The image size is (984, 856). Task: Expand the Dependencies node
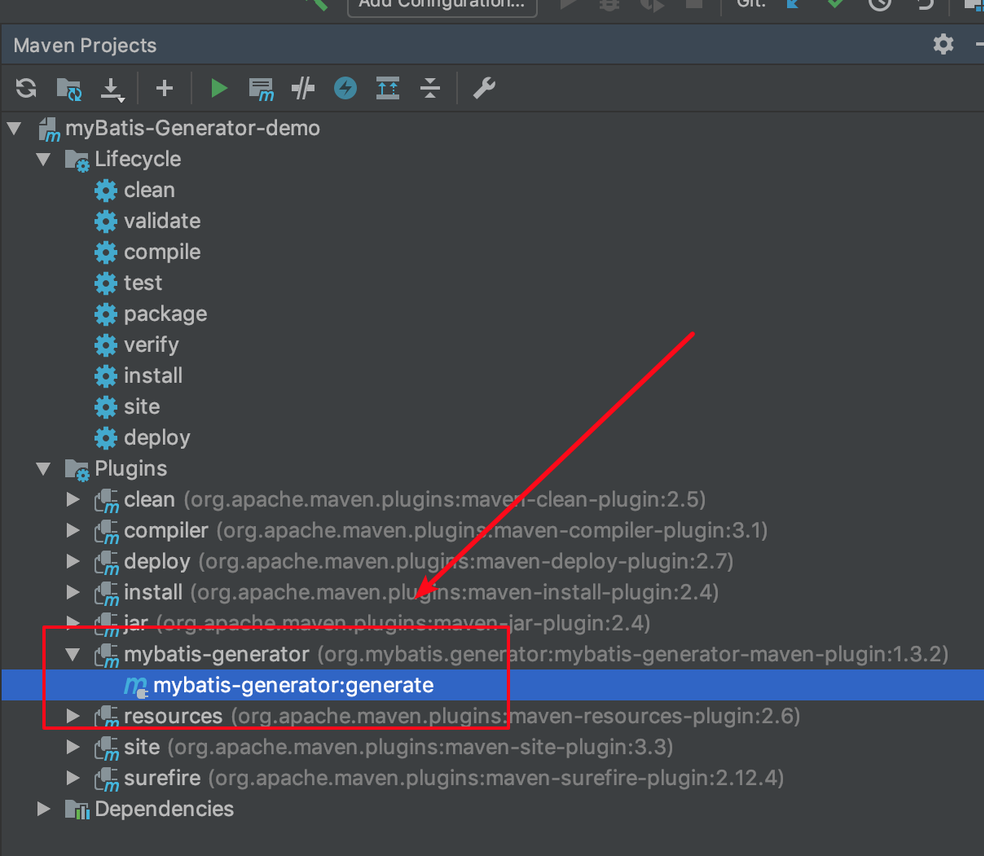[x=43, y=809]
